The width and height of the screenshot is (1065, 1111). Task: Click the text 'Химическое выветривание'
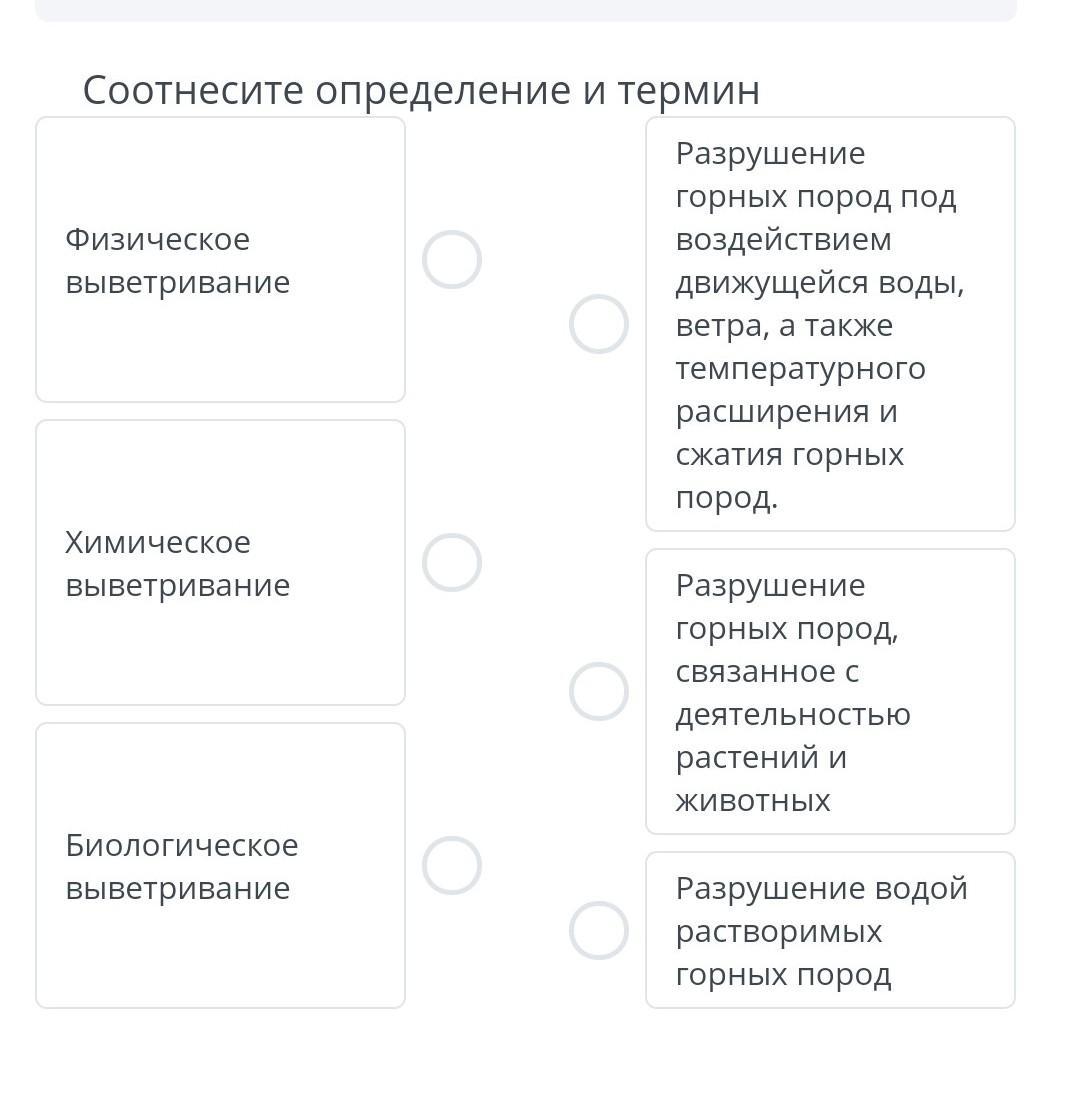177,564
